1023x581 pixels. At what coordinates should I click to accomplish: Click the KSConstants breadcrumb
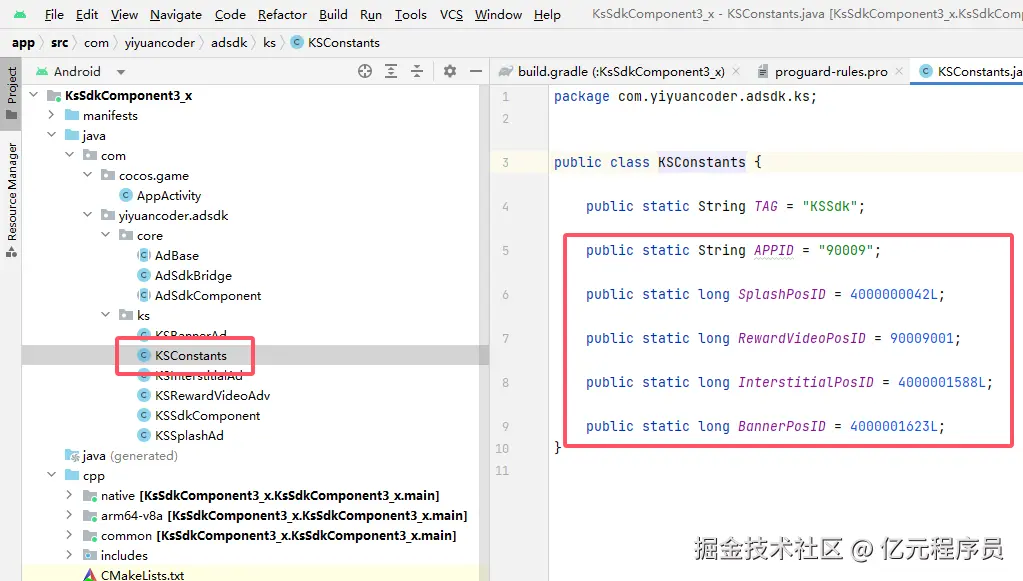pyautogui.click(x=335, y=42)
